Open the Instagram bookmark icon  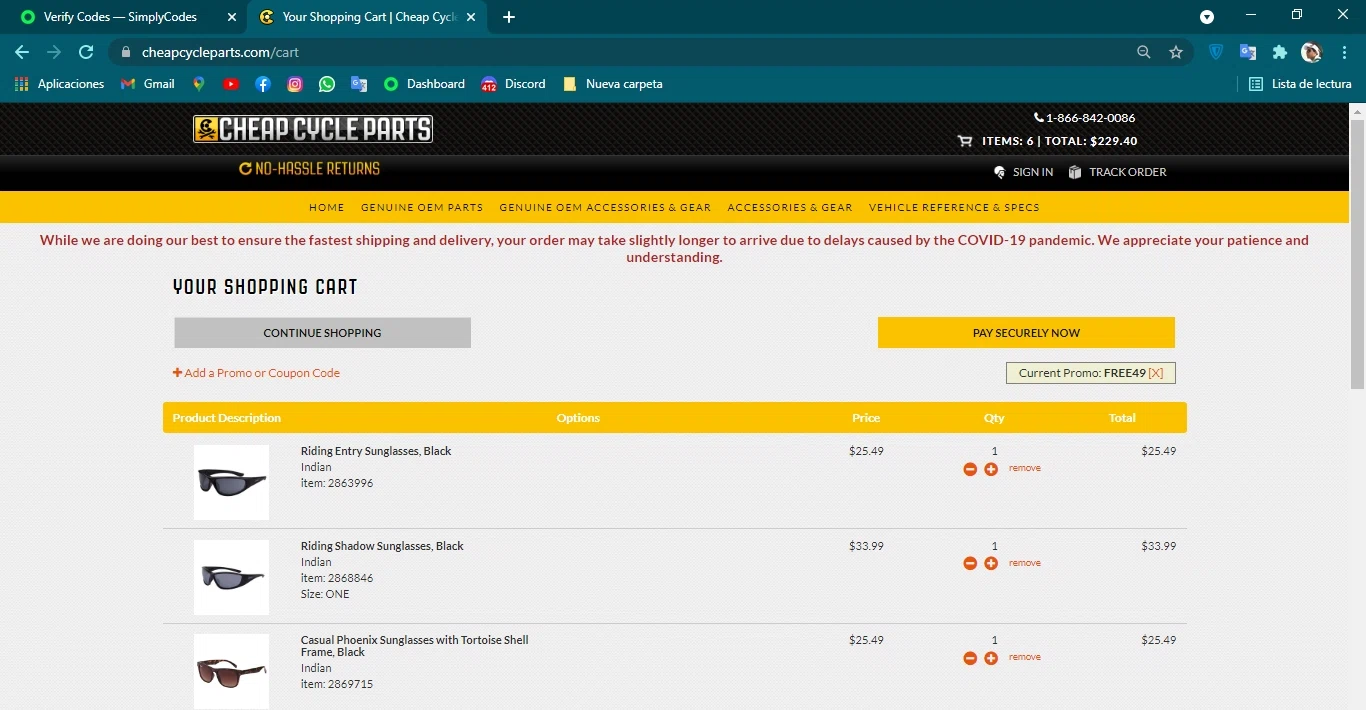(x=295, y=84)
